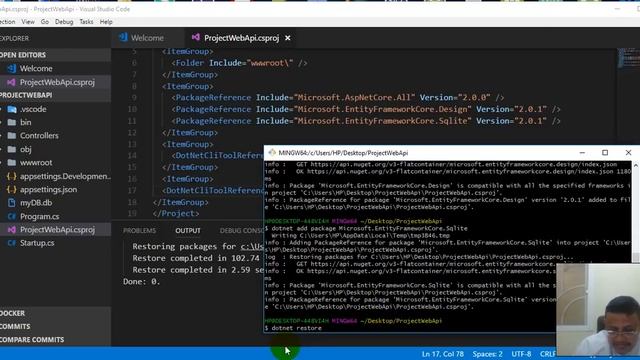
Task: Expand the obj folder
Action: (26, 149)
